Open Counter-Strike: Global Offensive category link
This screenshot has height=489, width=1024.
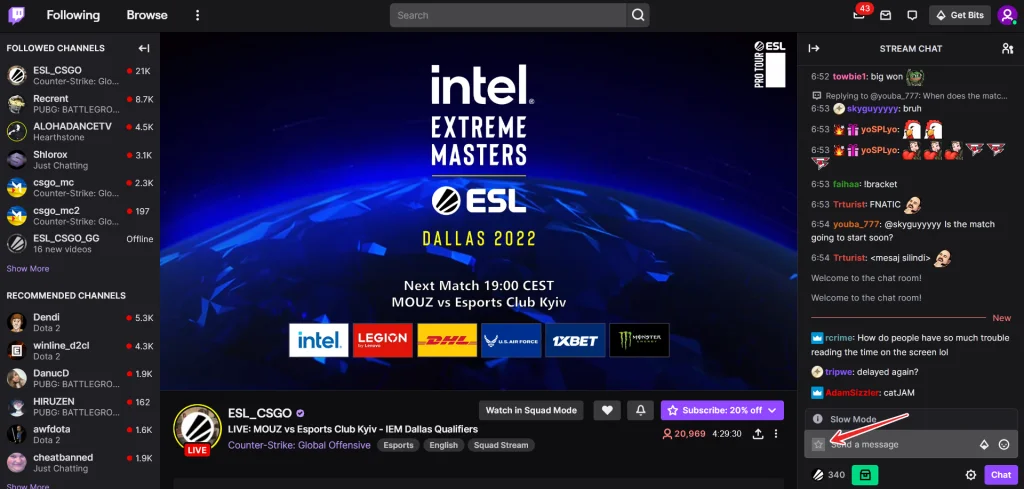pyautogui.click(x=299, y=445)
